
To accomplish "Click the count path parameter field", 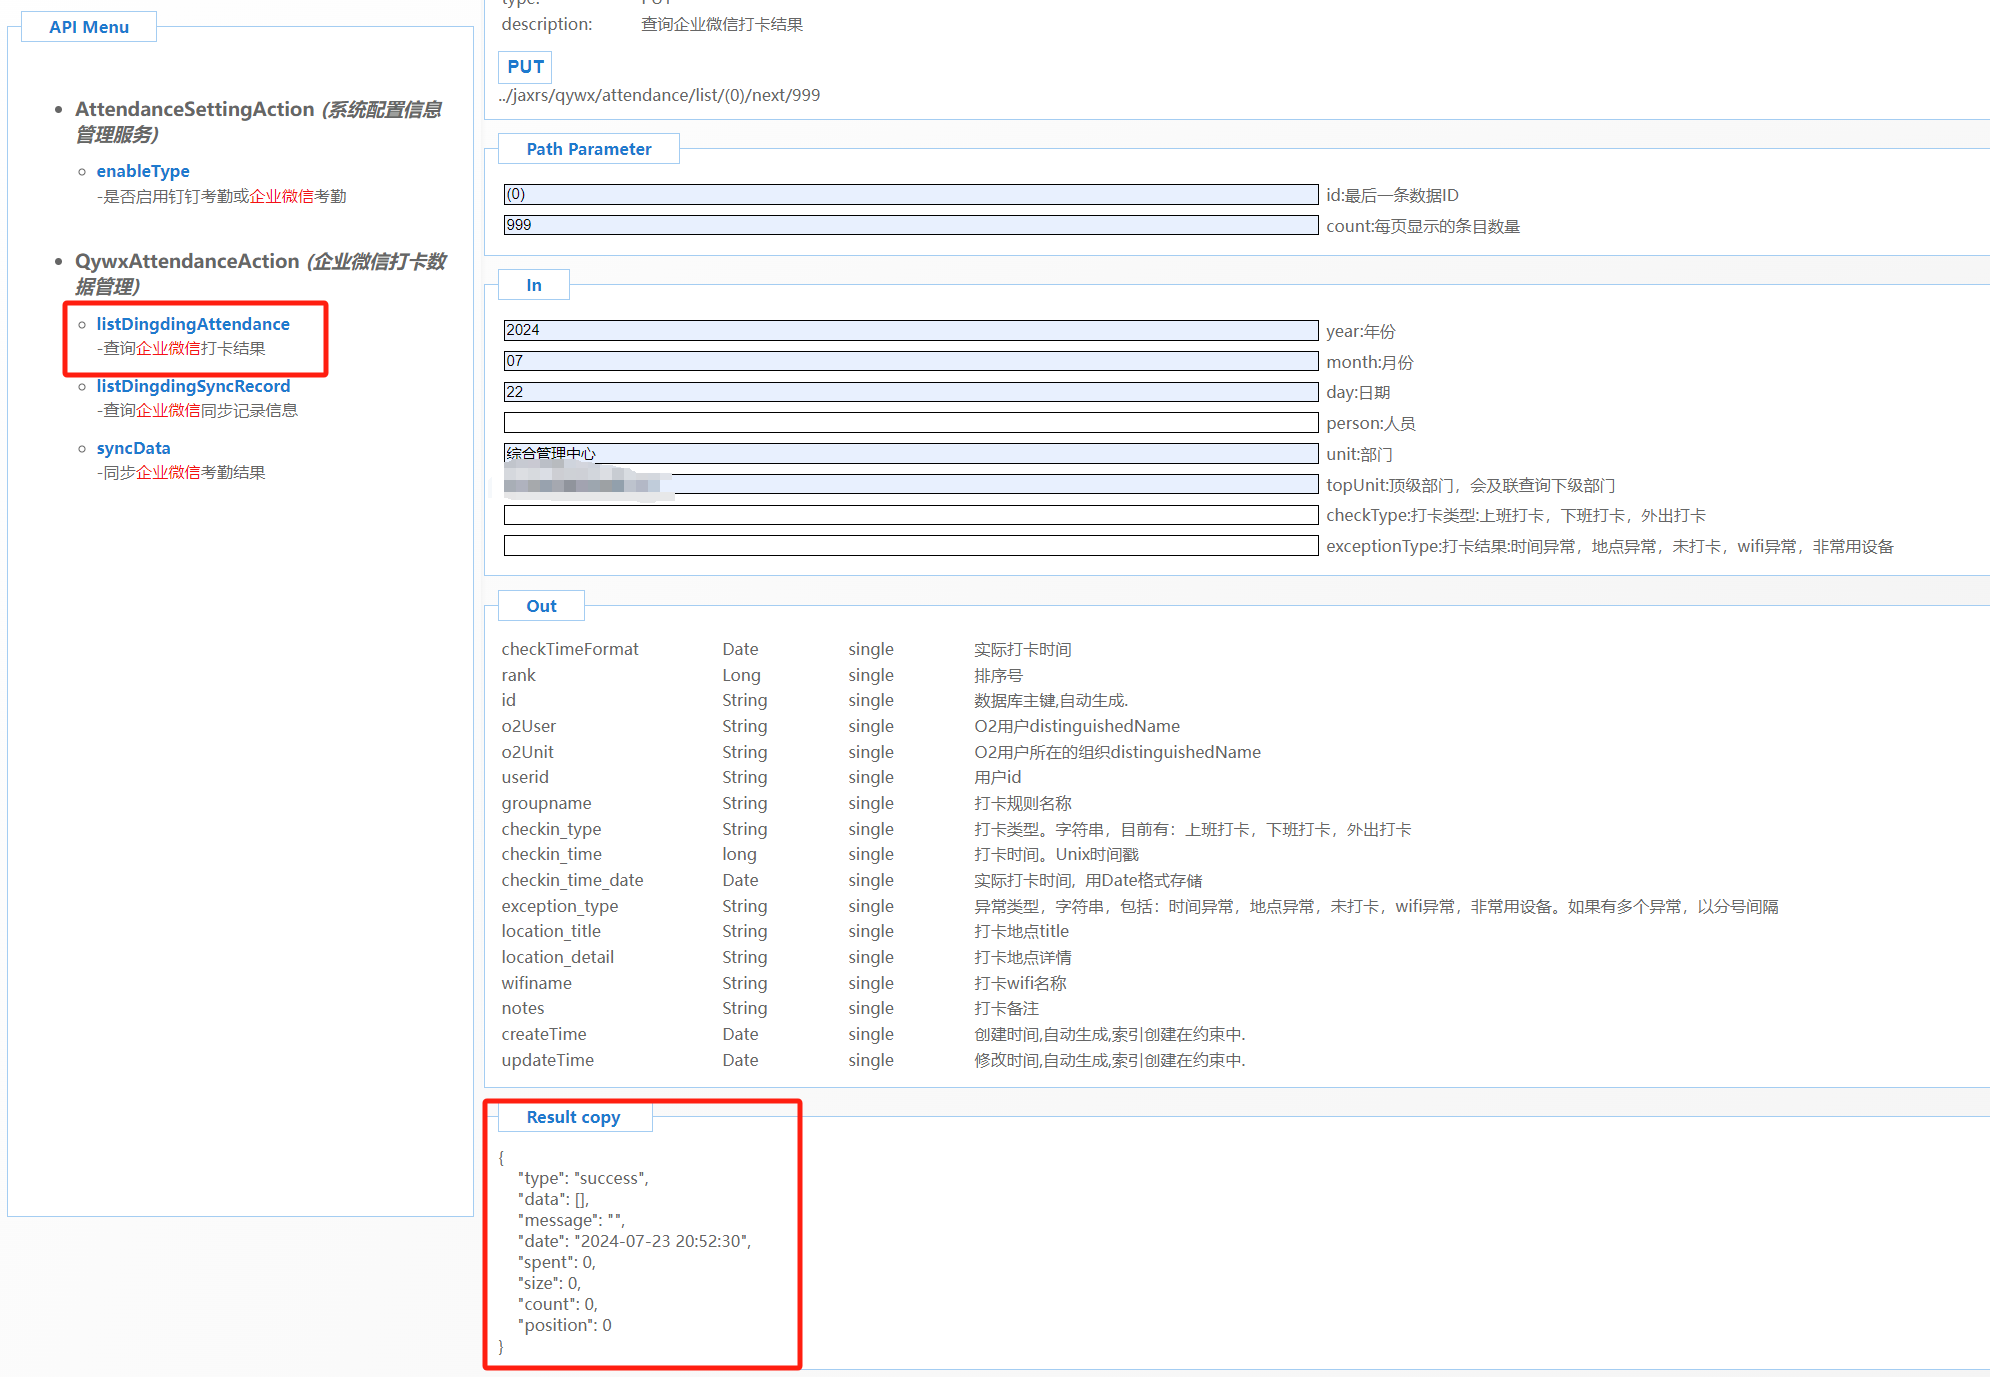I will (x=910, y=225).
